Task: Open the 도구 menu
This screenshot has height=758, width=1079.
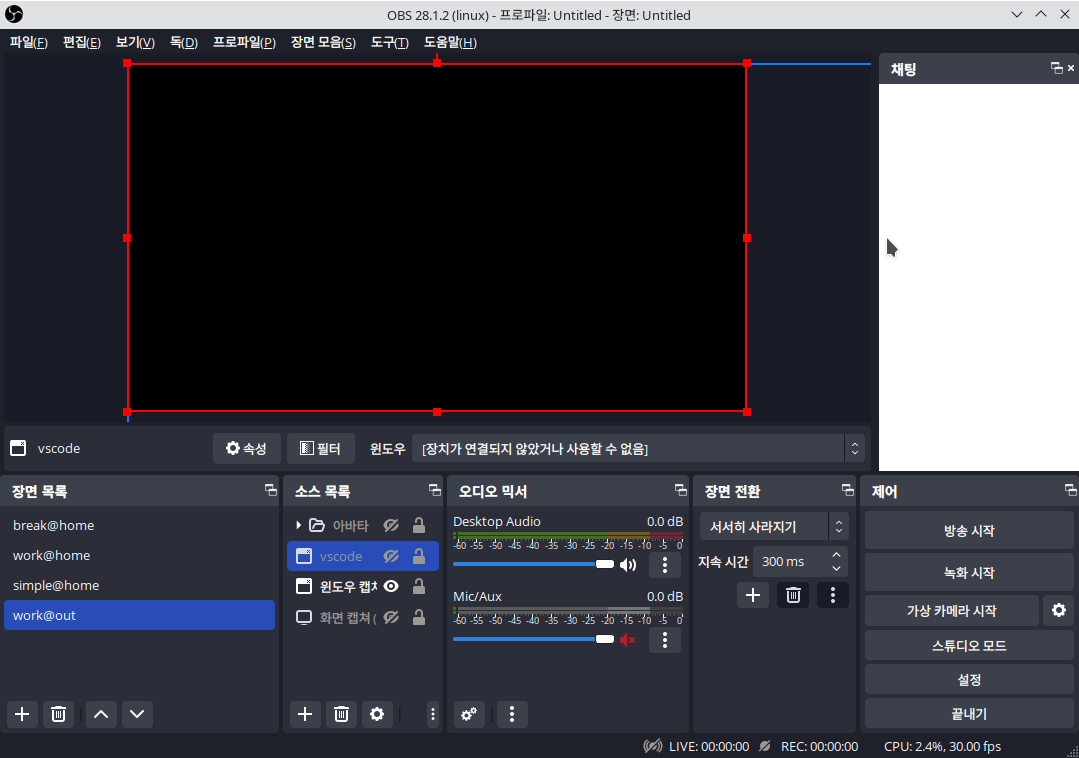Action: 389,43
